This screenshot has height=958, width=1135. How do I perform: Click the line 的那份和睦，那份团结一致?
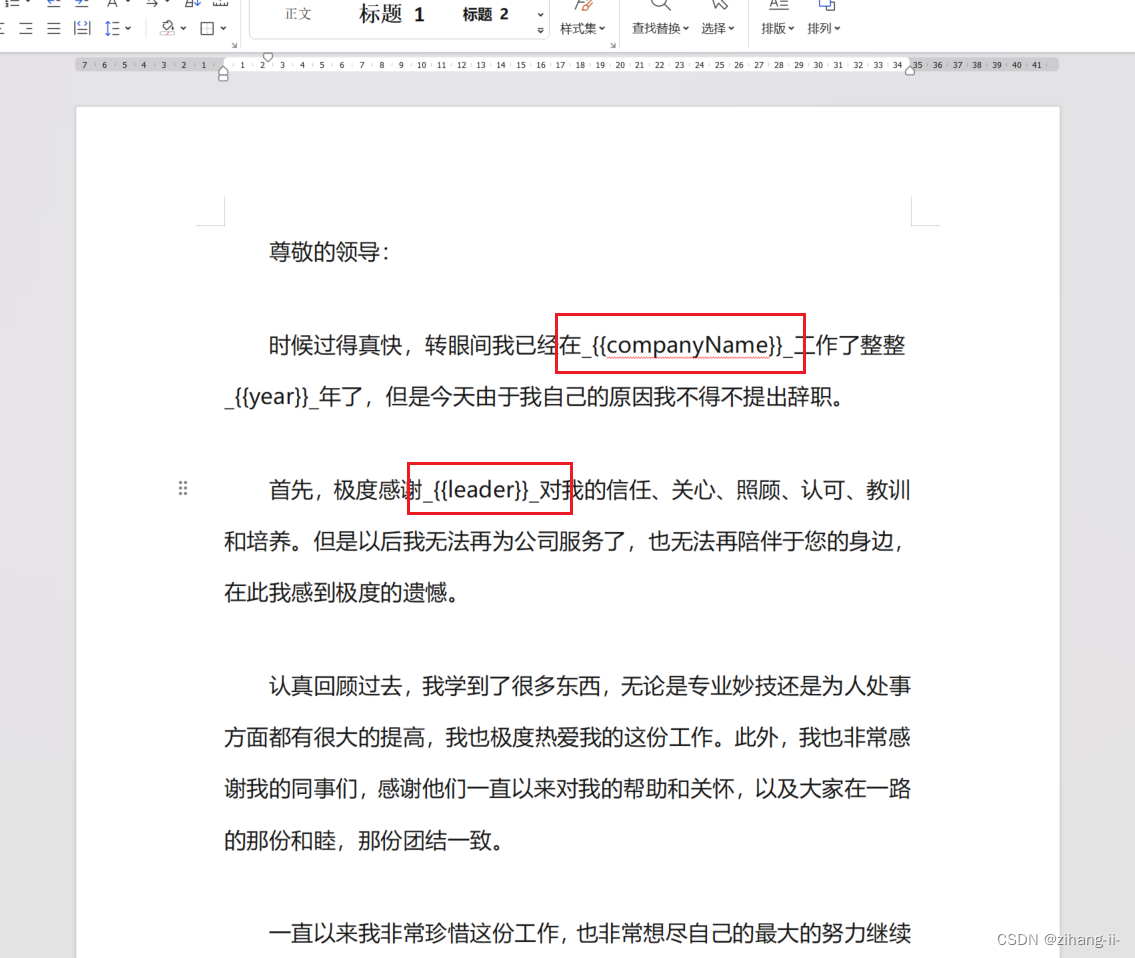point(363,841)
